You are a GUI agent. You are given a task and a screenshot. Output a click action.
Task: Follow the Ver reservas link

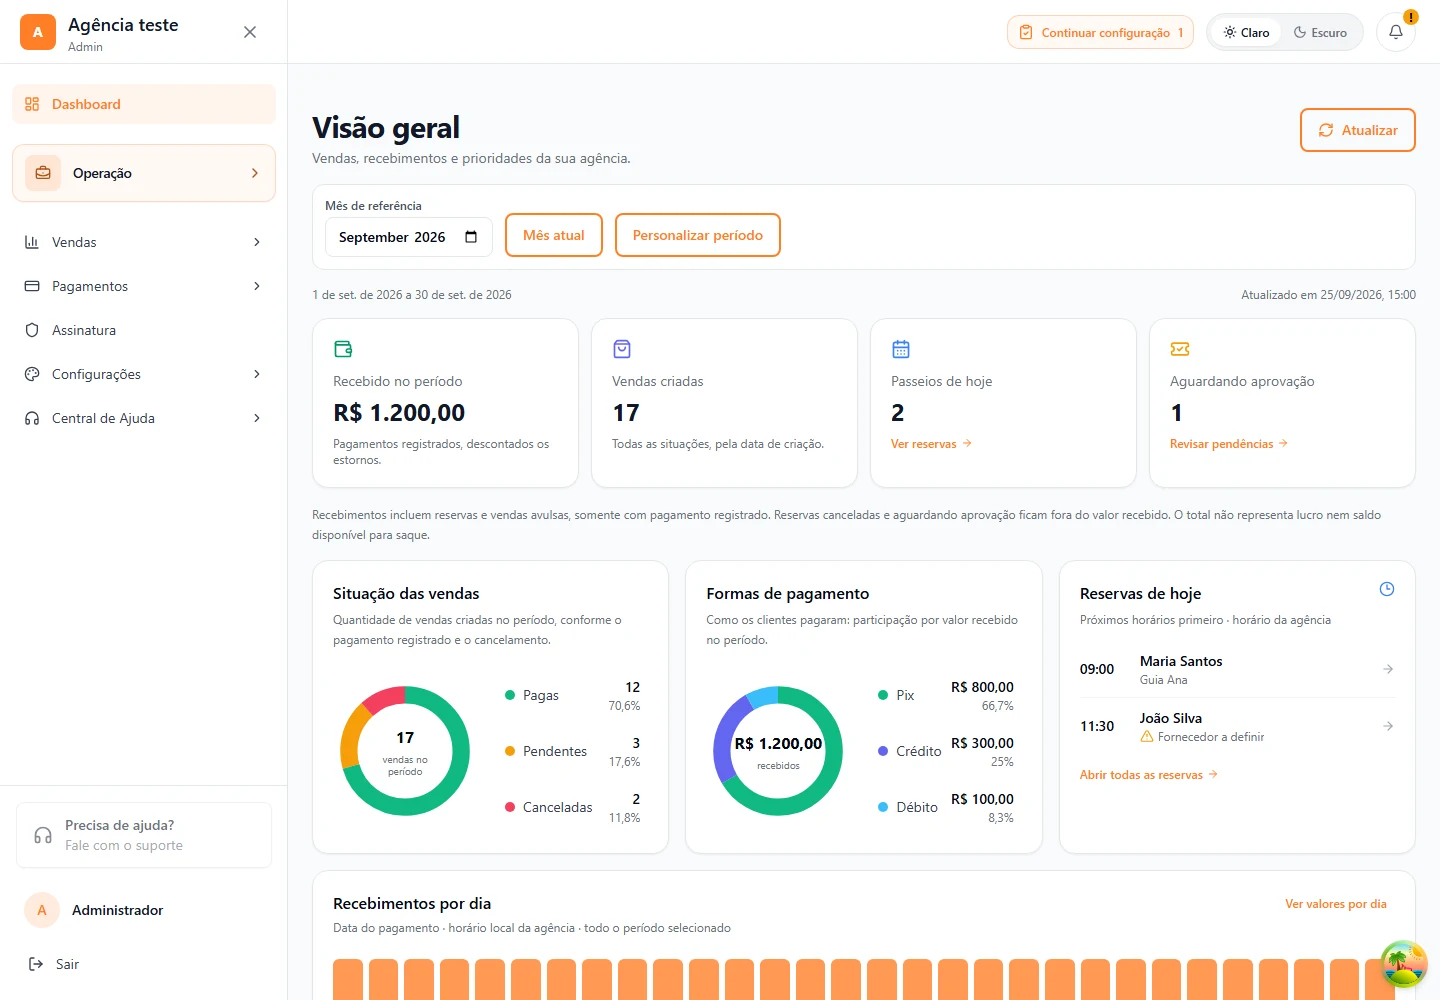coord(931,444)
